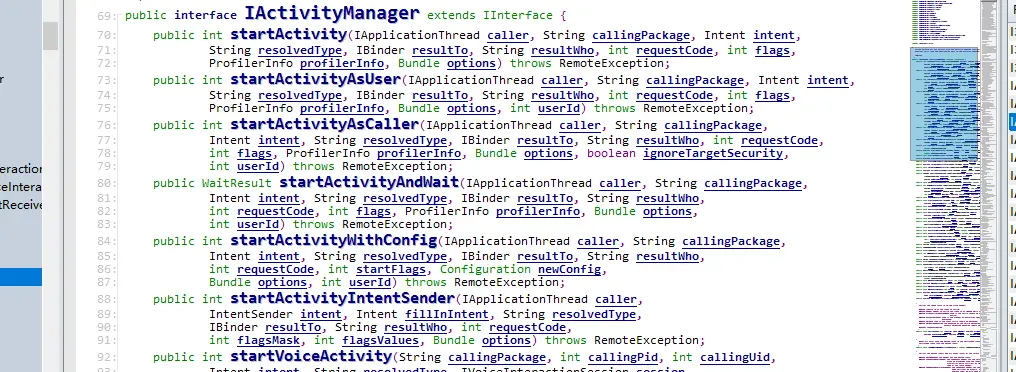Click the options parameter on line 72
Viewport: 1016px width, 372px height.
[471, 64]
